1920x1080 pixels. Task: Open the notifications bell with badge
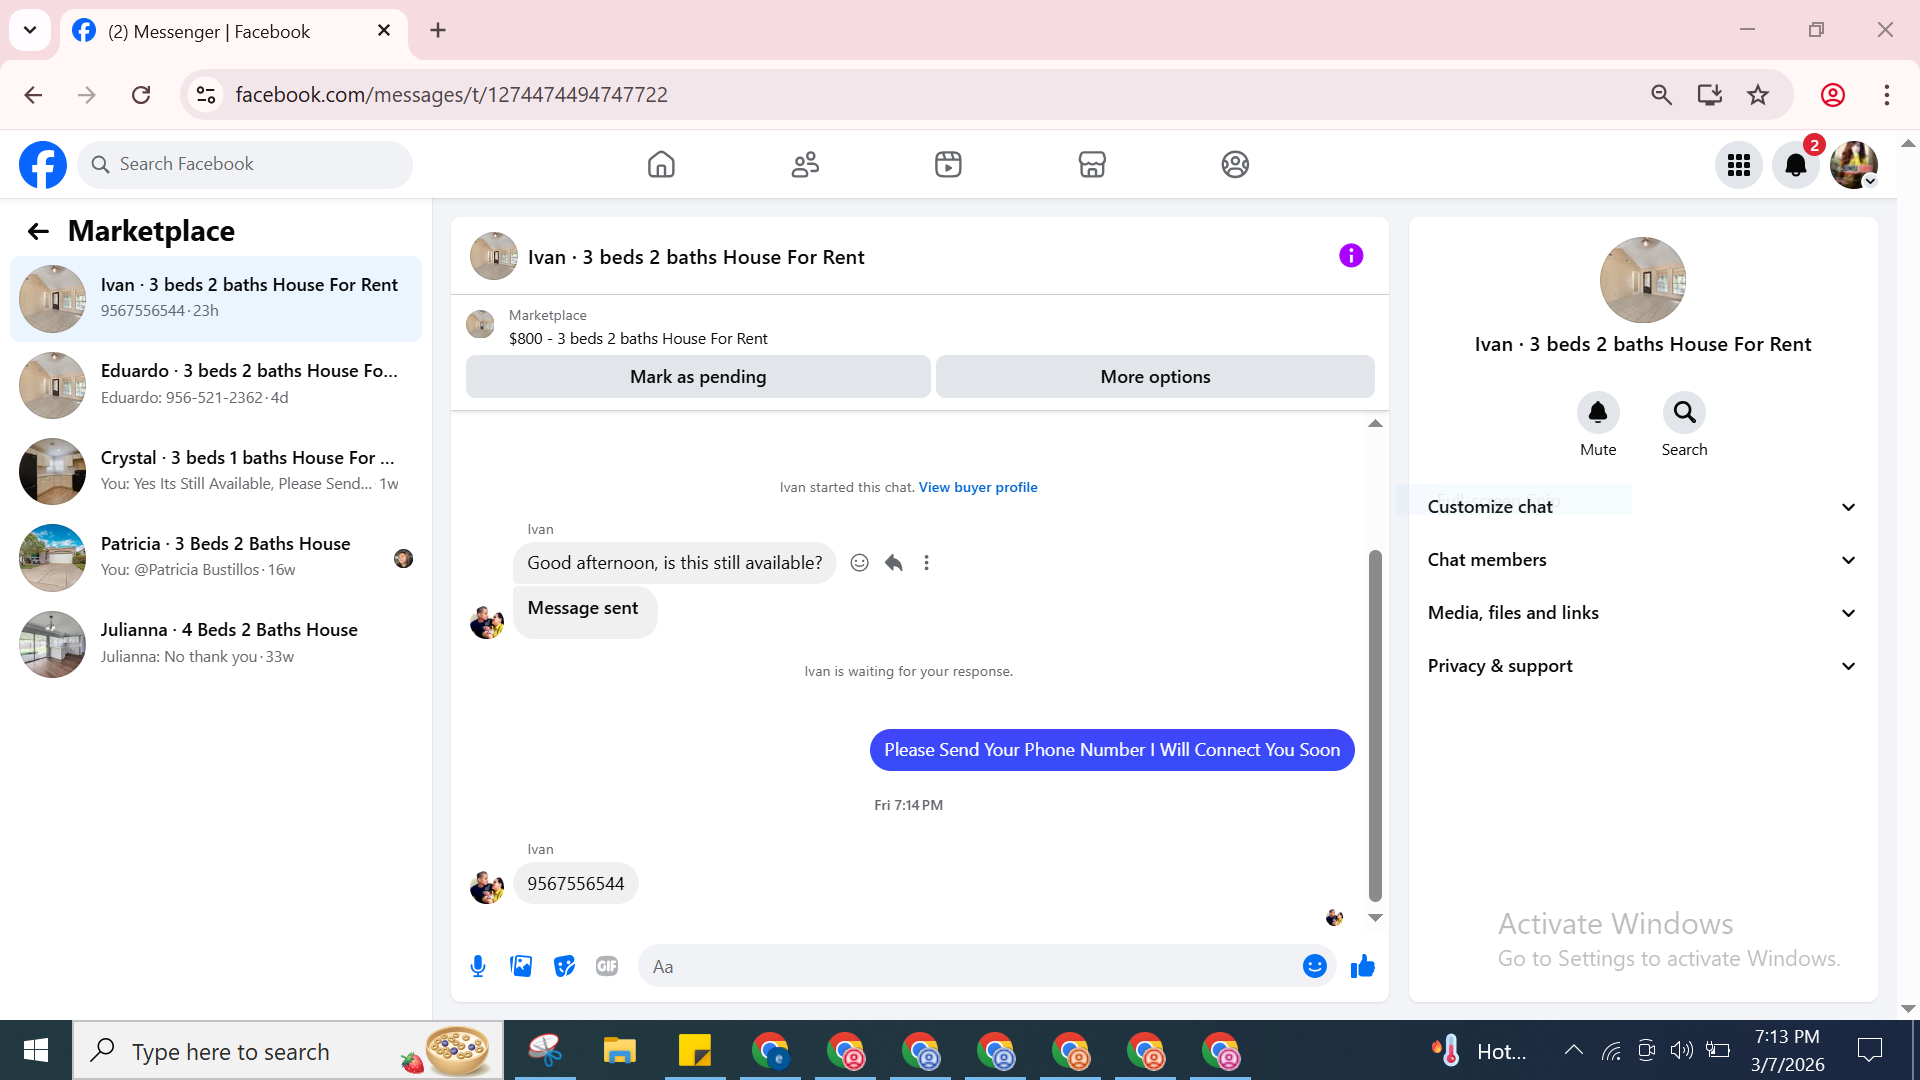coord(1796,165)
